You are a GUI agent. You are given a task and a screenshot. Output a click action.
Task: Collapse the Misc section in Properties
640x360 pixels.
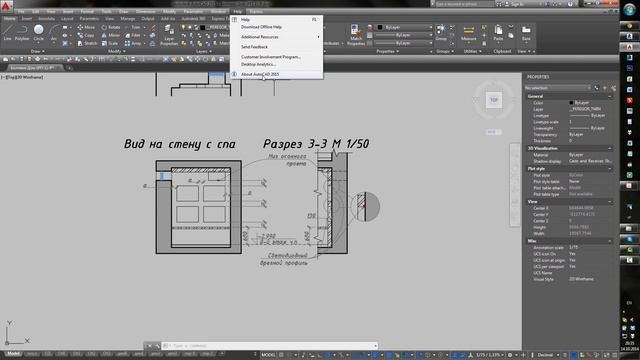pyautogui.click(x=610, y=241)
